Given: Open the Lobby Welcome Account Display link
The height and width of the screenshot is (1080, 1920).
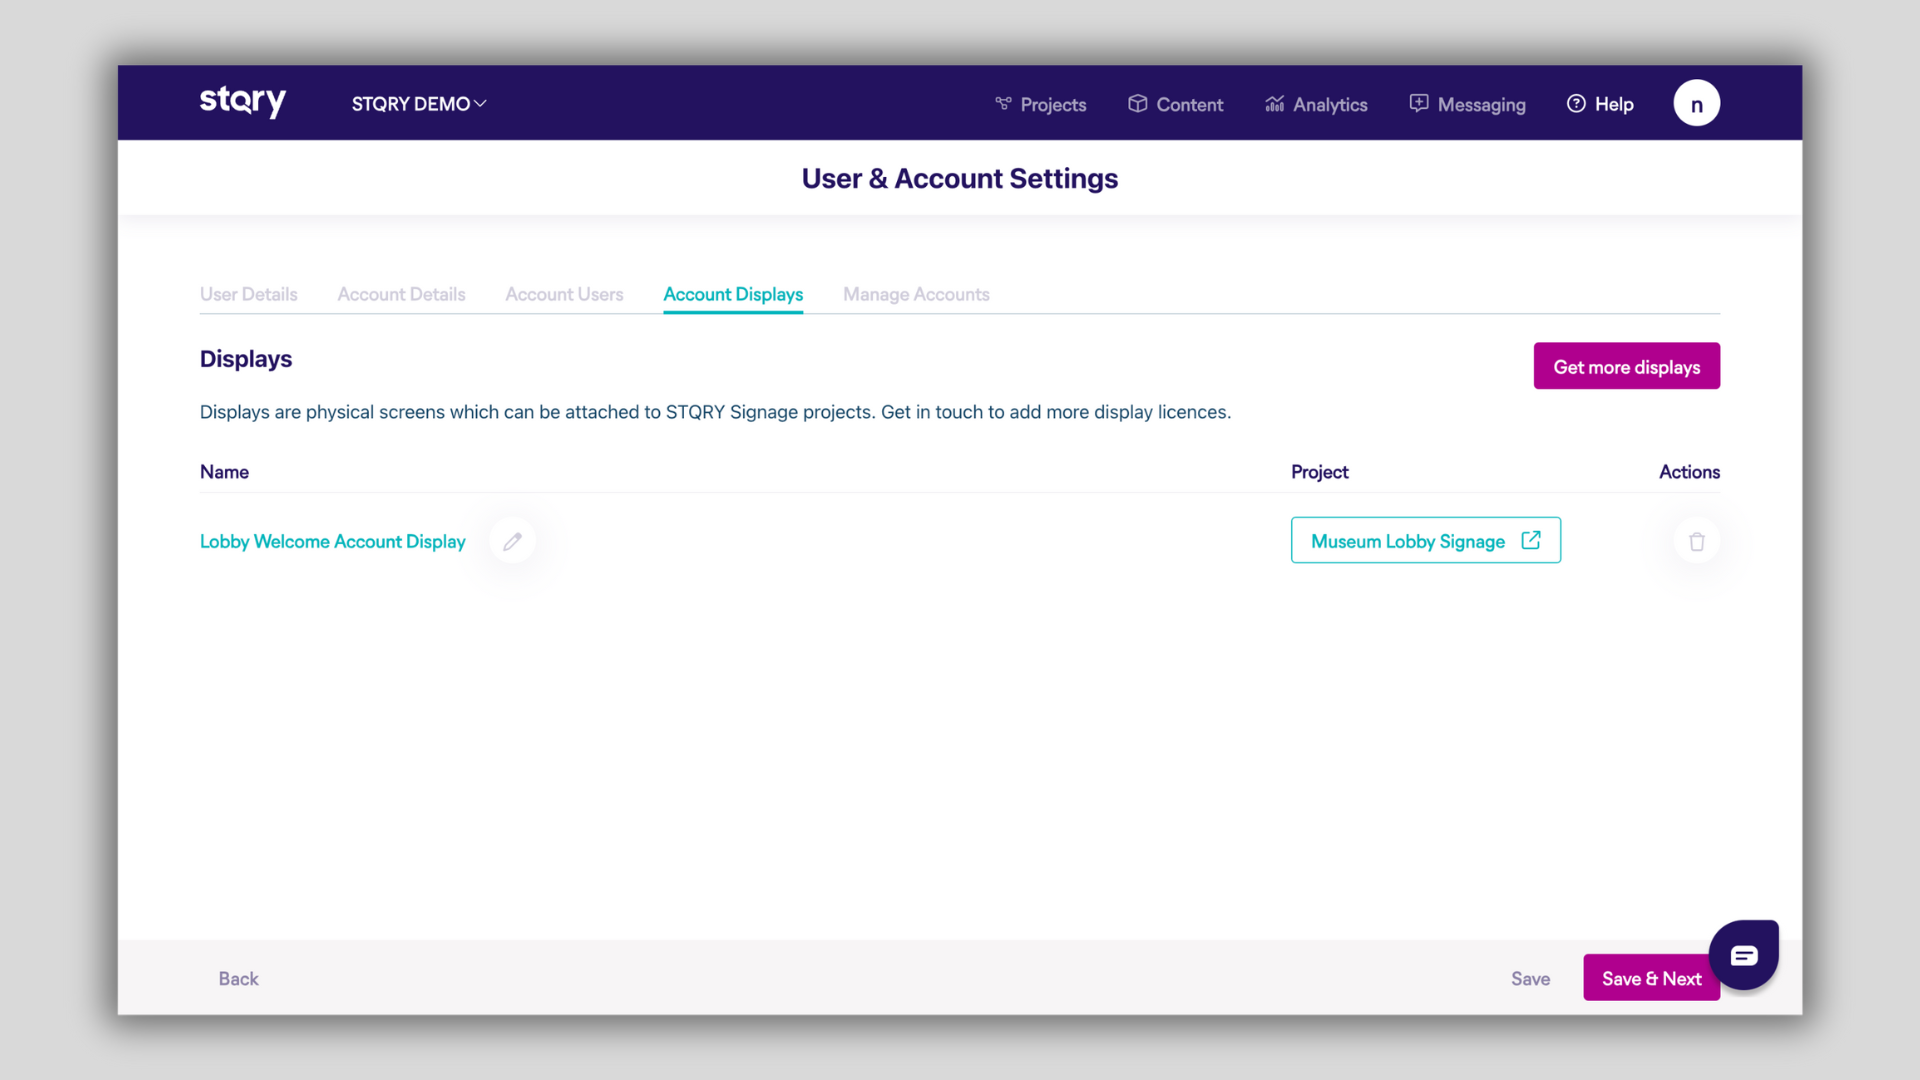Looking at the screenshot, I should click(x=332, y=541).
